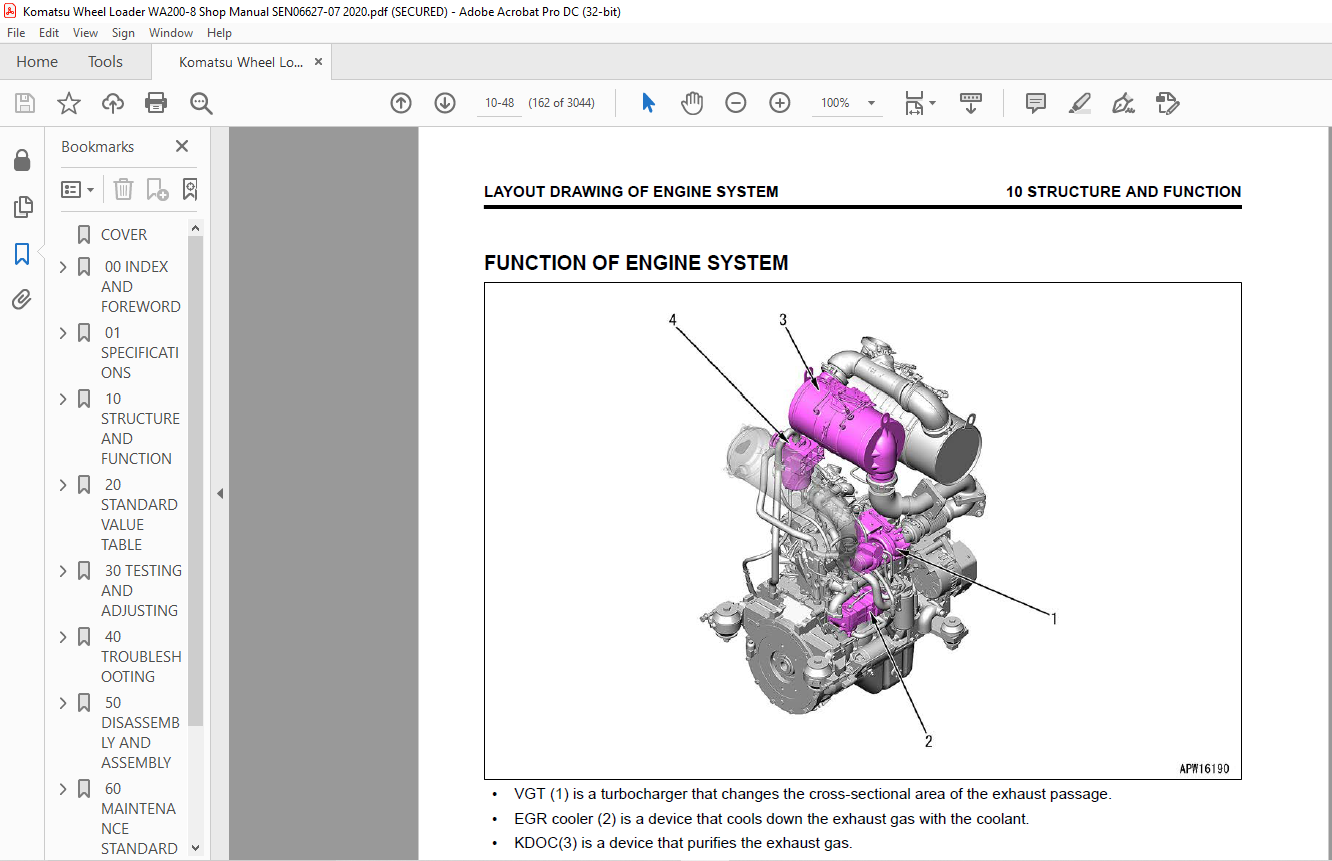The image size is (1332, 861).
Task: Switch to the Tools tab
Action: [x=105, y=62]
